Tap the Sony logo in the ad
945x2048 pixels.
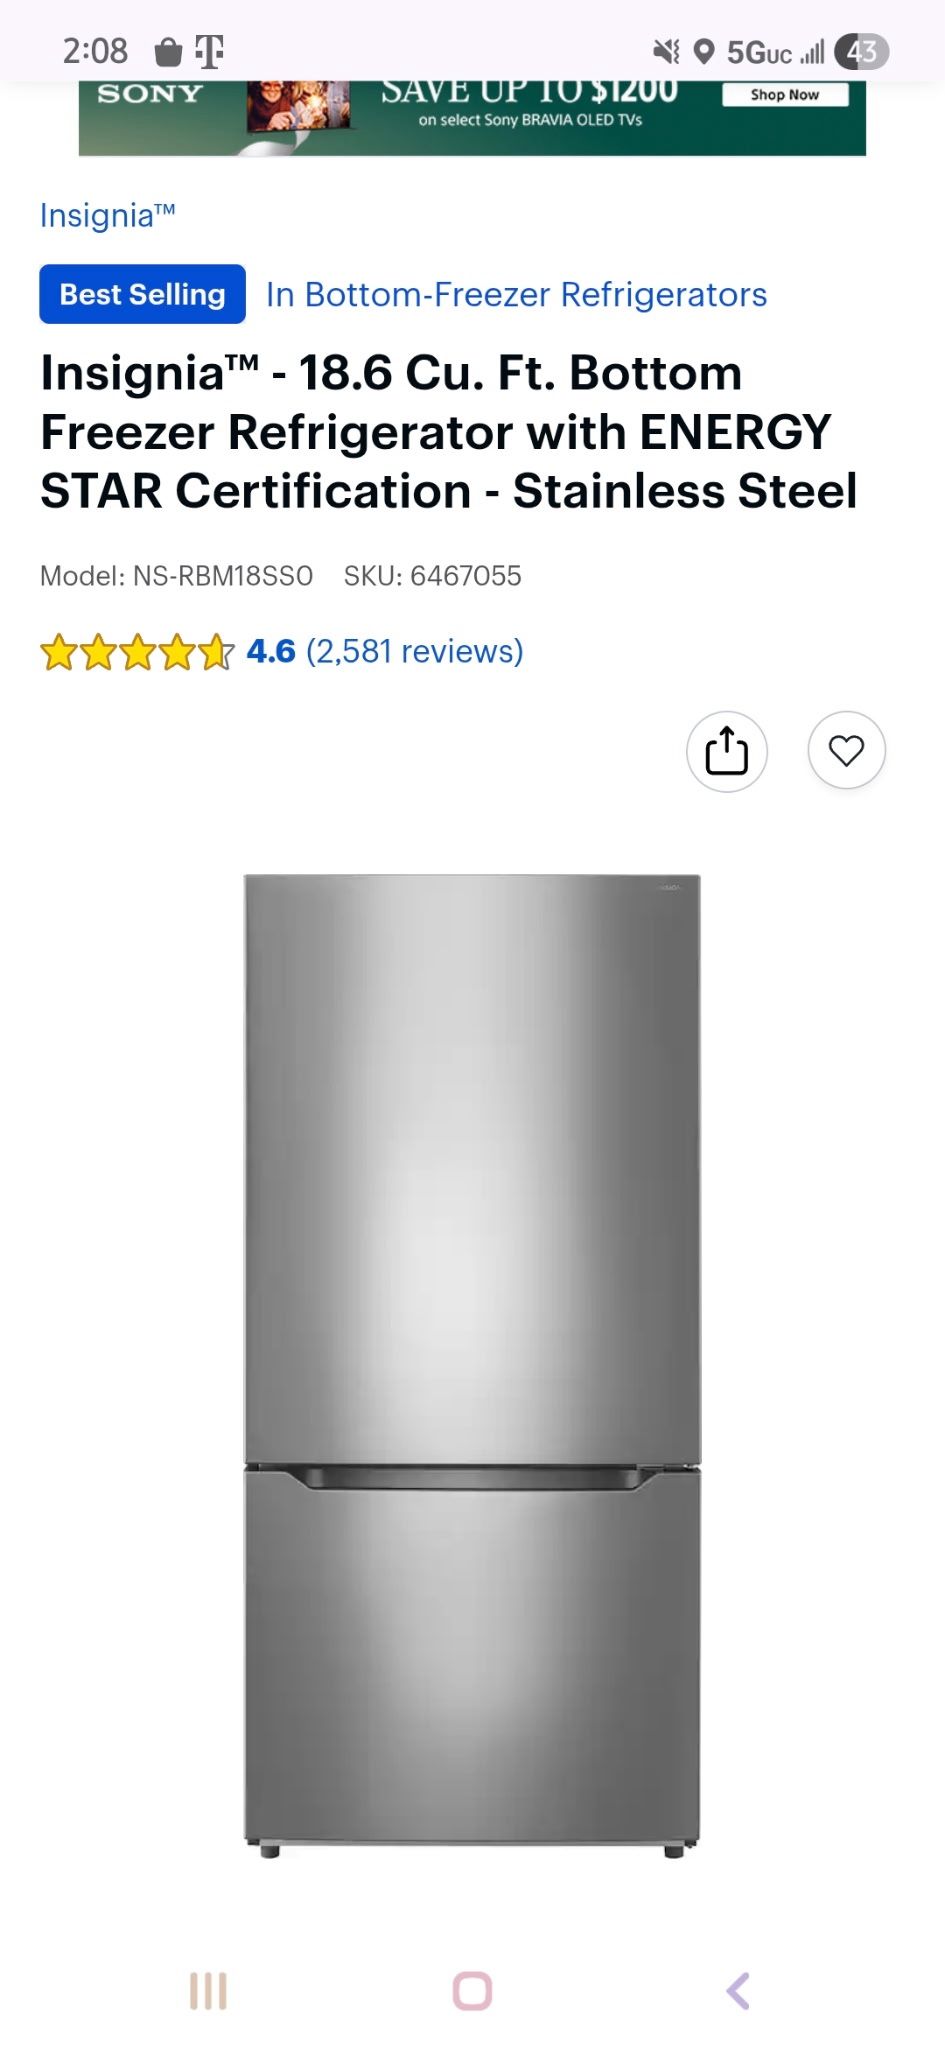point(150,94)
